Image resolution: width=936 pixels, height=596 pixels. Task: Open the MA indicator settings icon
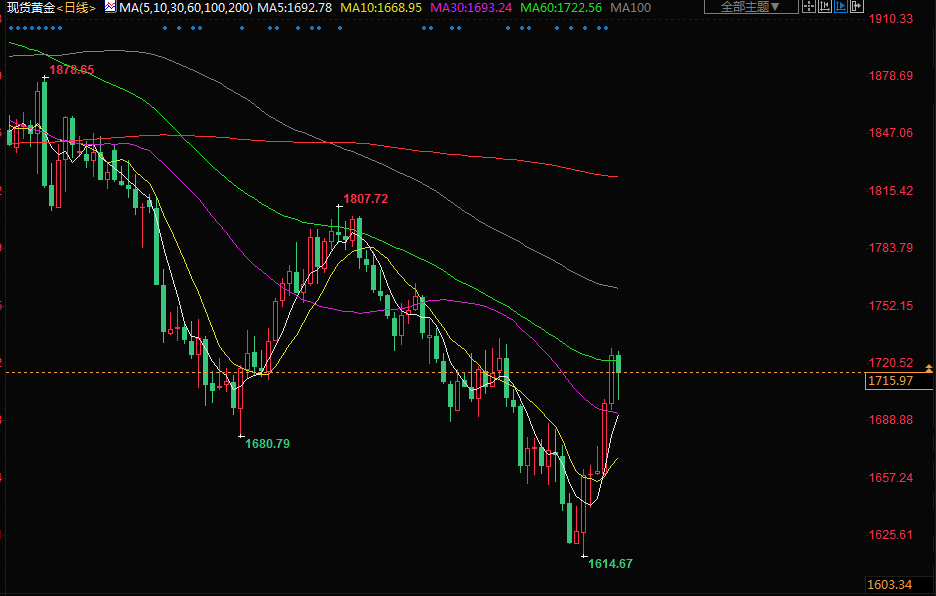(109, 7)
